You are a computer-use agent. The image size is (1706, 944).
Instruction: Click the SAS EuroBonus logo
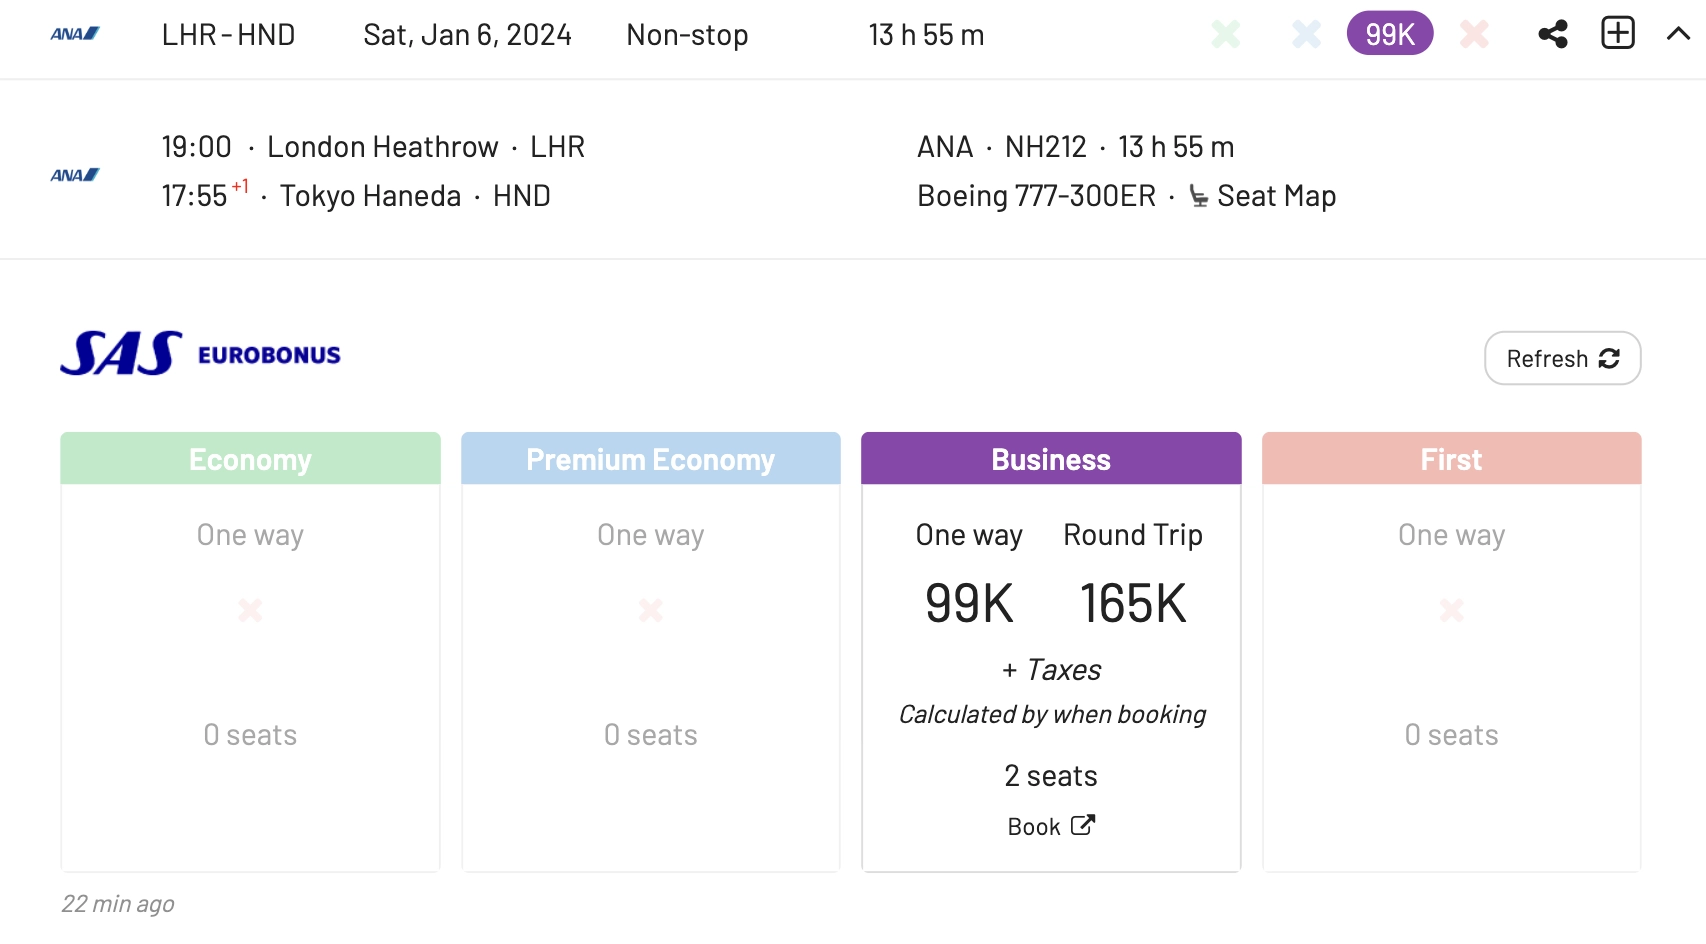click(x=200, y=354)
